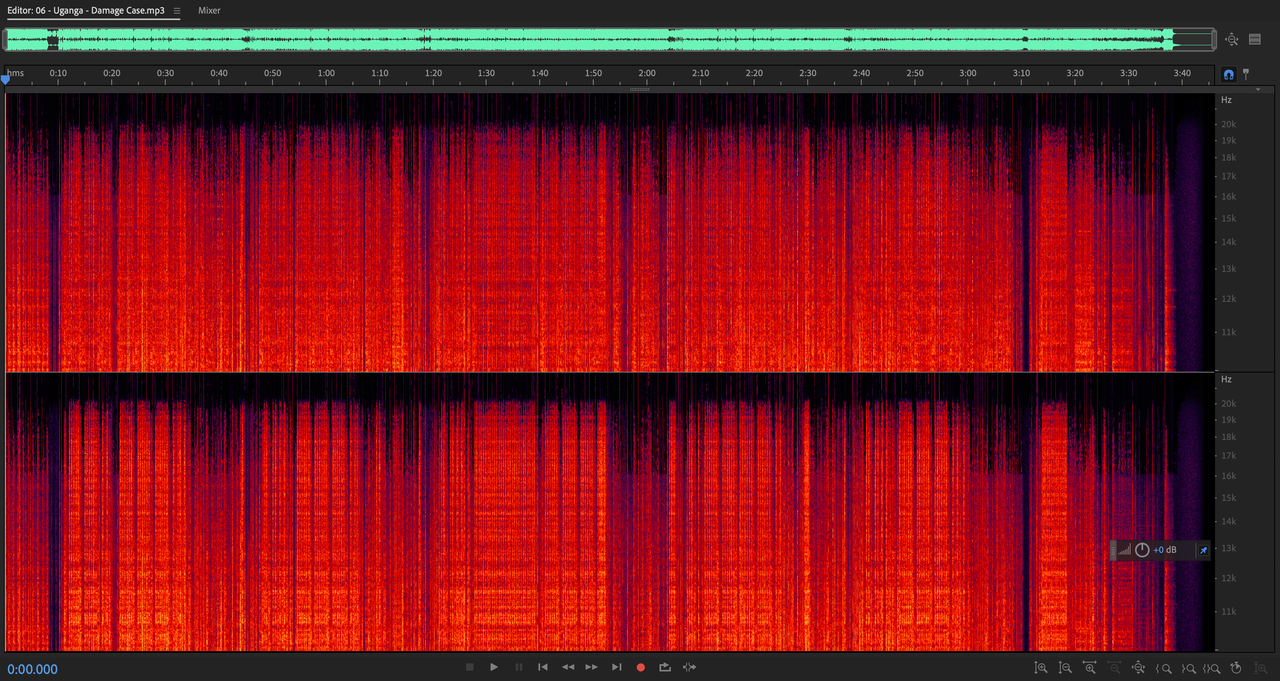Start playback with the Play button

(494, 667)
